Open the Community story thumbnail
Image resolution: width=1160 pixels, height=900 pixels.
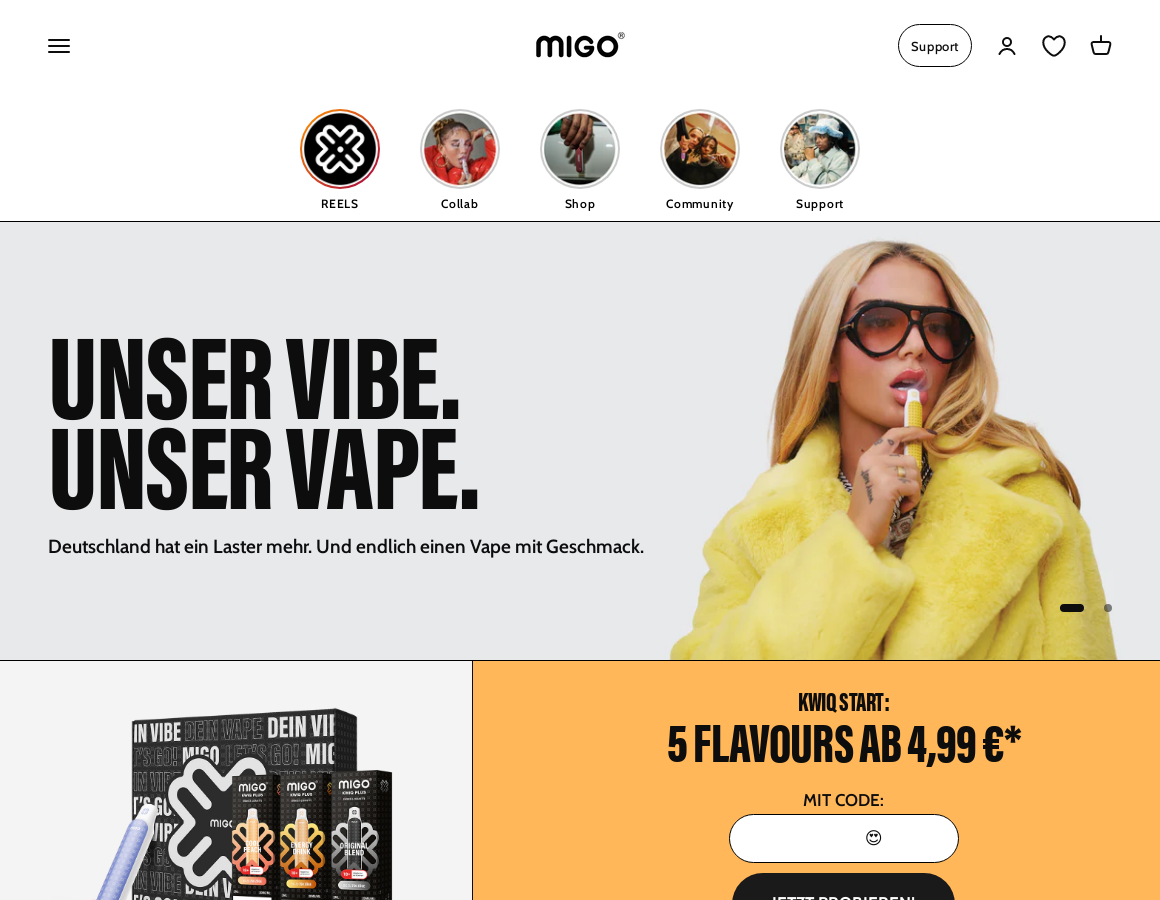[x=700, y=149]
